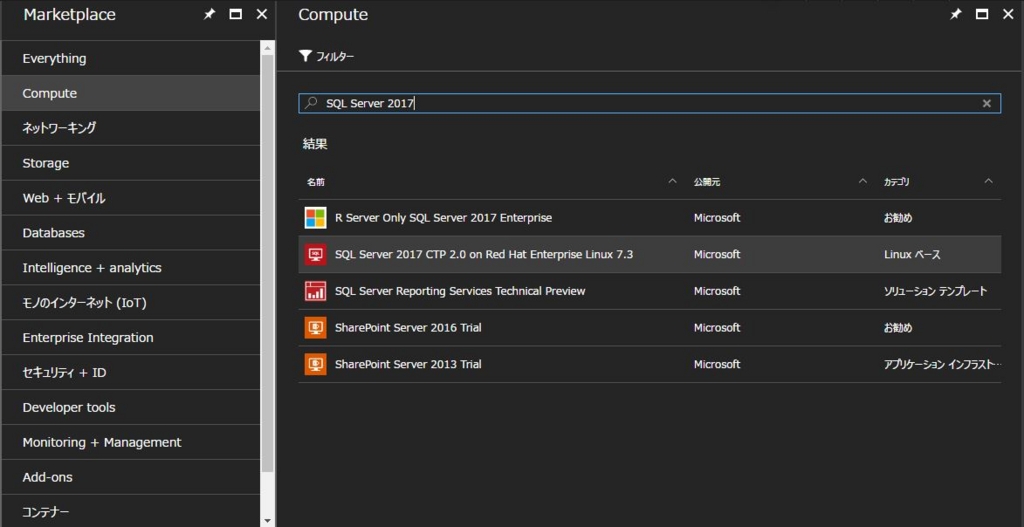Viewport: 1024px width, 527px height.
Task: Open モノのインターネット (IoT) category
Action: [x=131, y=302]
